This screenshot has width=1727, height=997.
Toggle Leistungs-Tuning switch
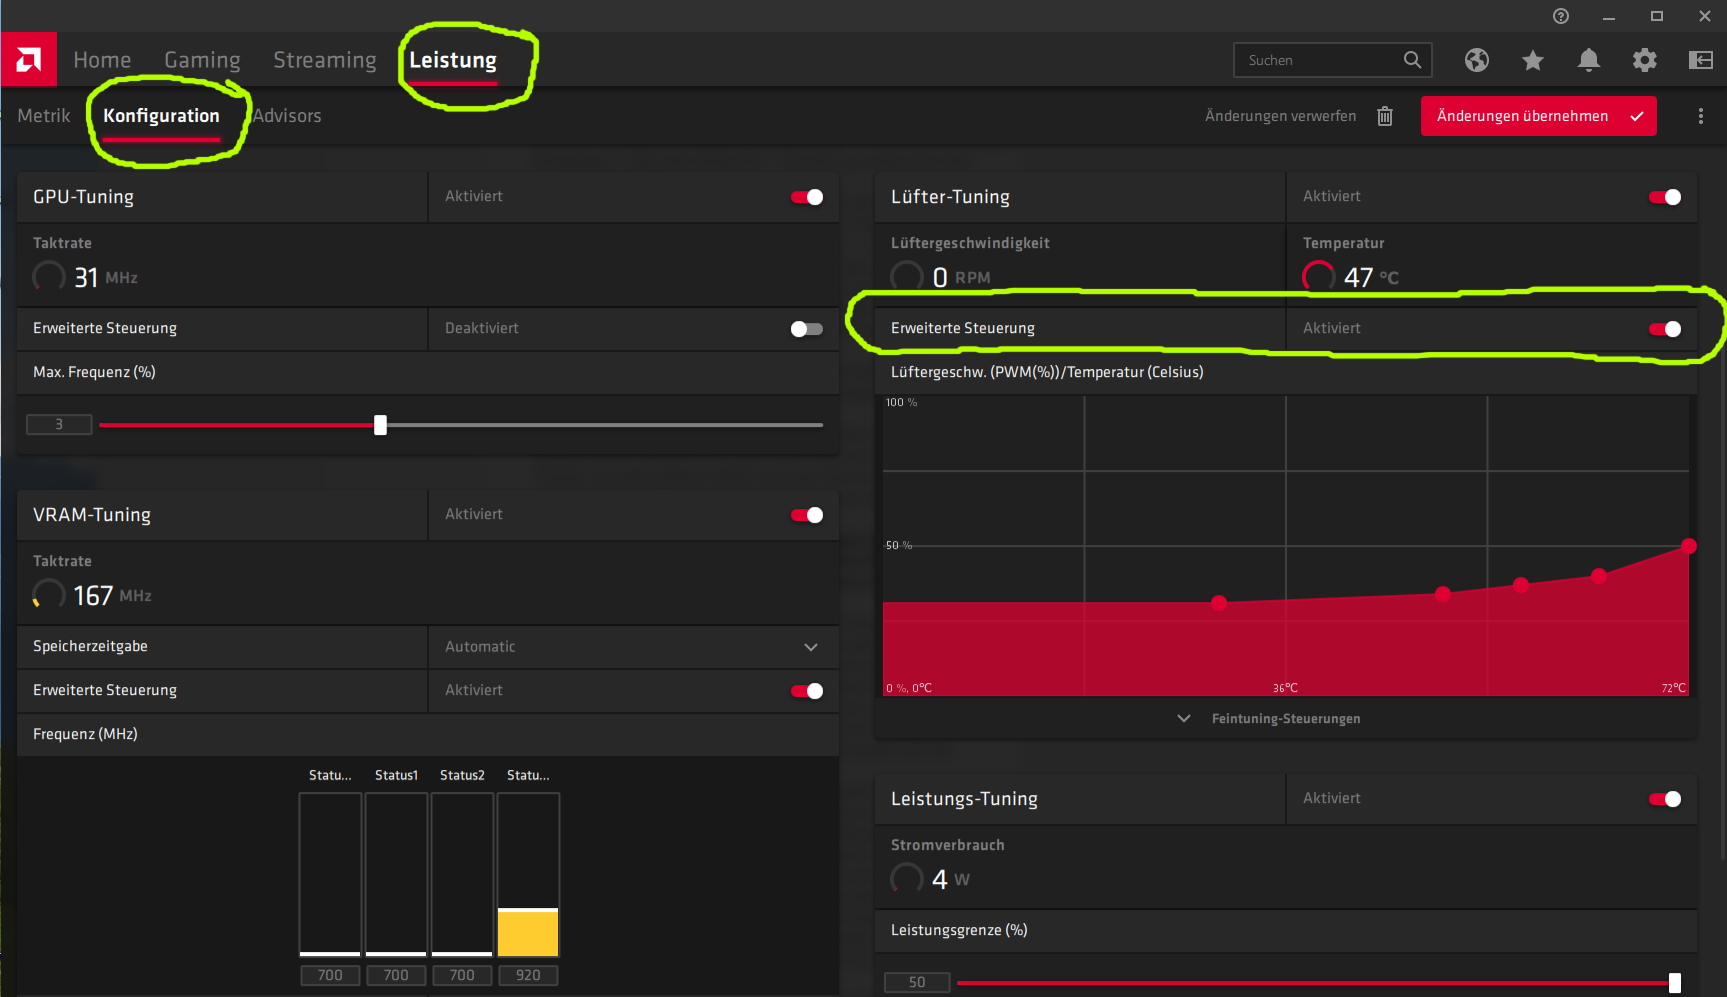1665,799
